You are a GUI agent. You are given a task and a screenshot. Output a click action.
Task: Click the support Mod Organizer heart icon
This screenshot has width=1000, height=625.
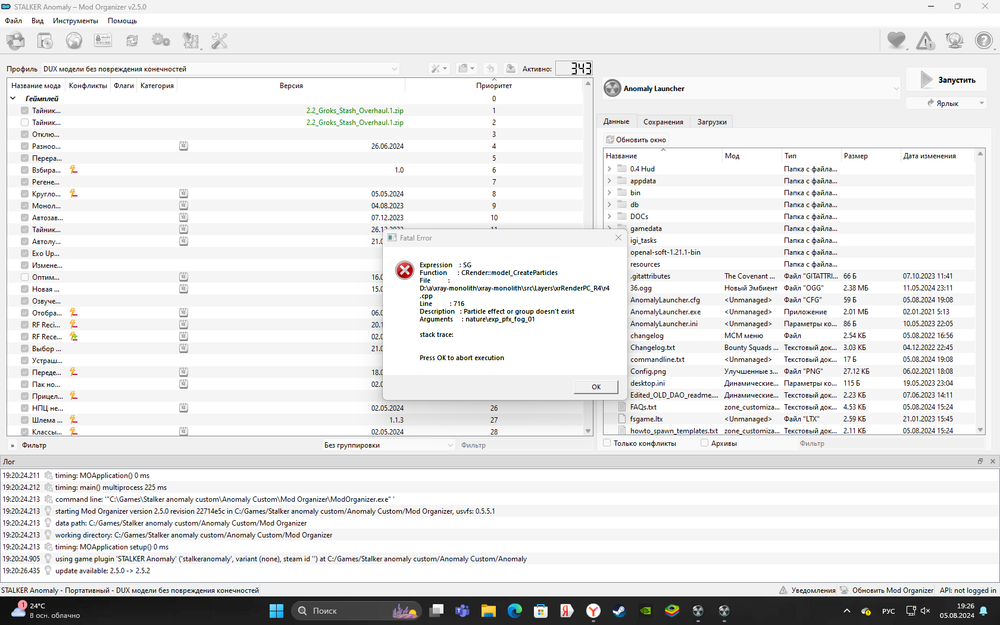tap(897, 40)
